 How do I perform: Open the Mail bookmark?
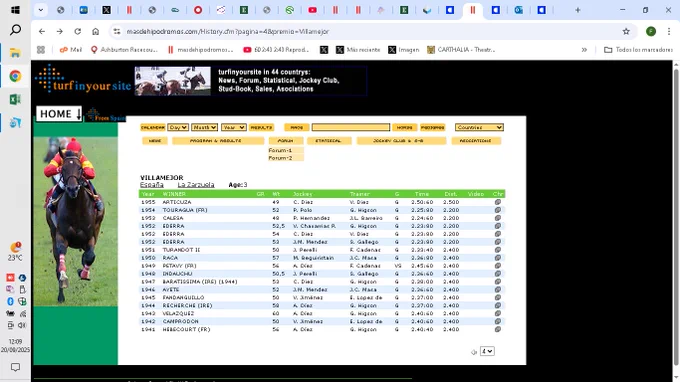tap(71, 50)
